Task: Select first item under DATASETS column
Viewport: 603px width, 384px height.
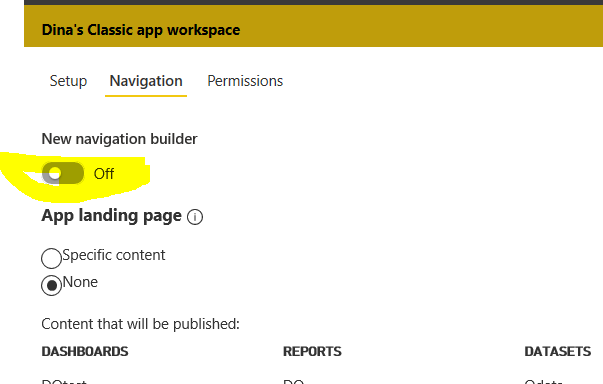Action: click(543, 381)
